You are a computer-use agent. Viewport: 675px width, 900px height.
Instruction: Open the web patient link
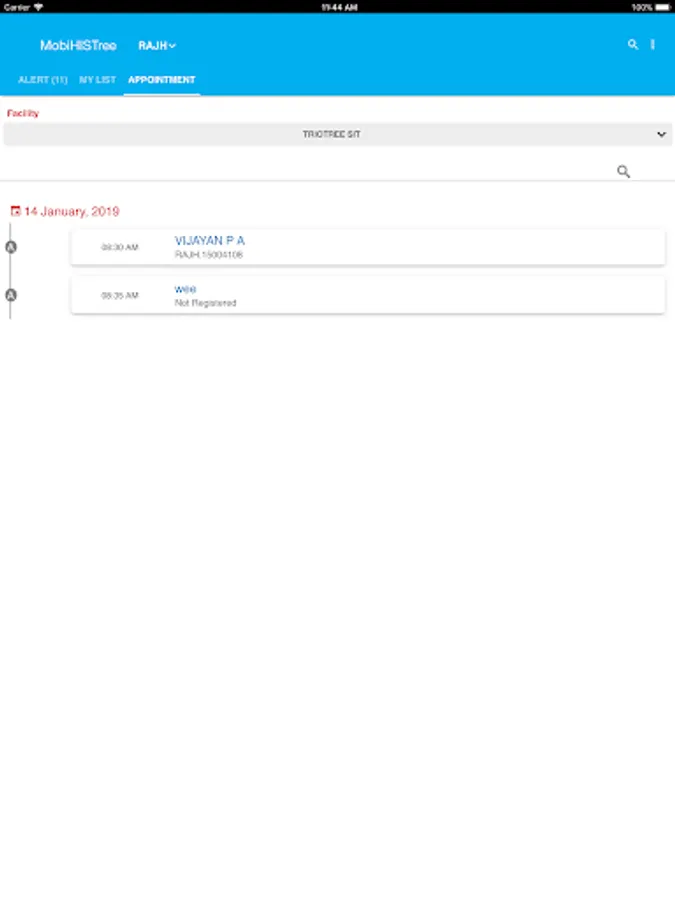pyautogui.click(x=185, y=289)
